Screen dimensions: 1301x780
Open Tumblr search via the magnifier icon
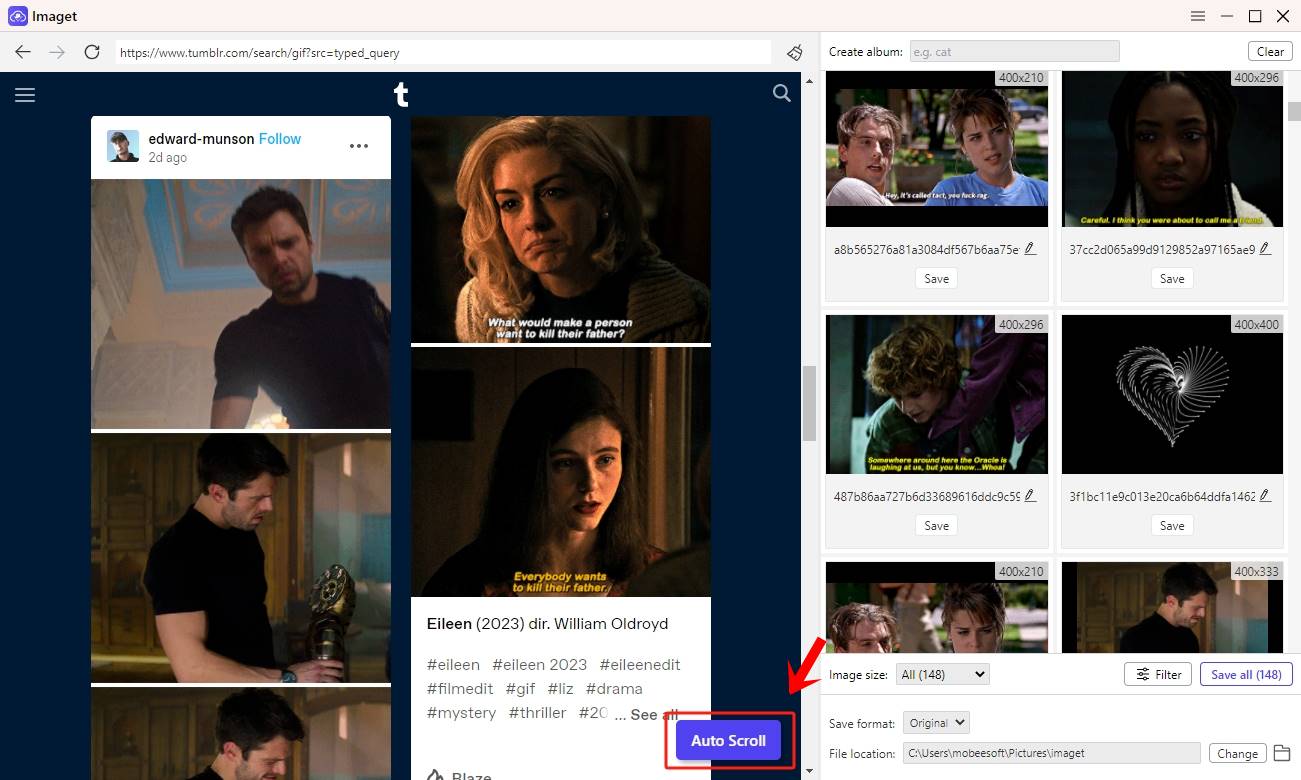(x=781, y=93)
